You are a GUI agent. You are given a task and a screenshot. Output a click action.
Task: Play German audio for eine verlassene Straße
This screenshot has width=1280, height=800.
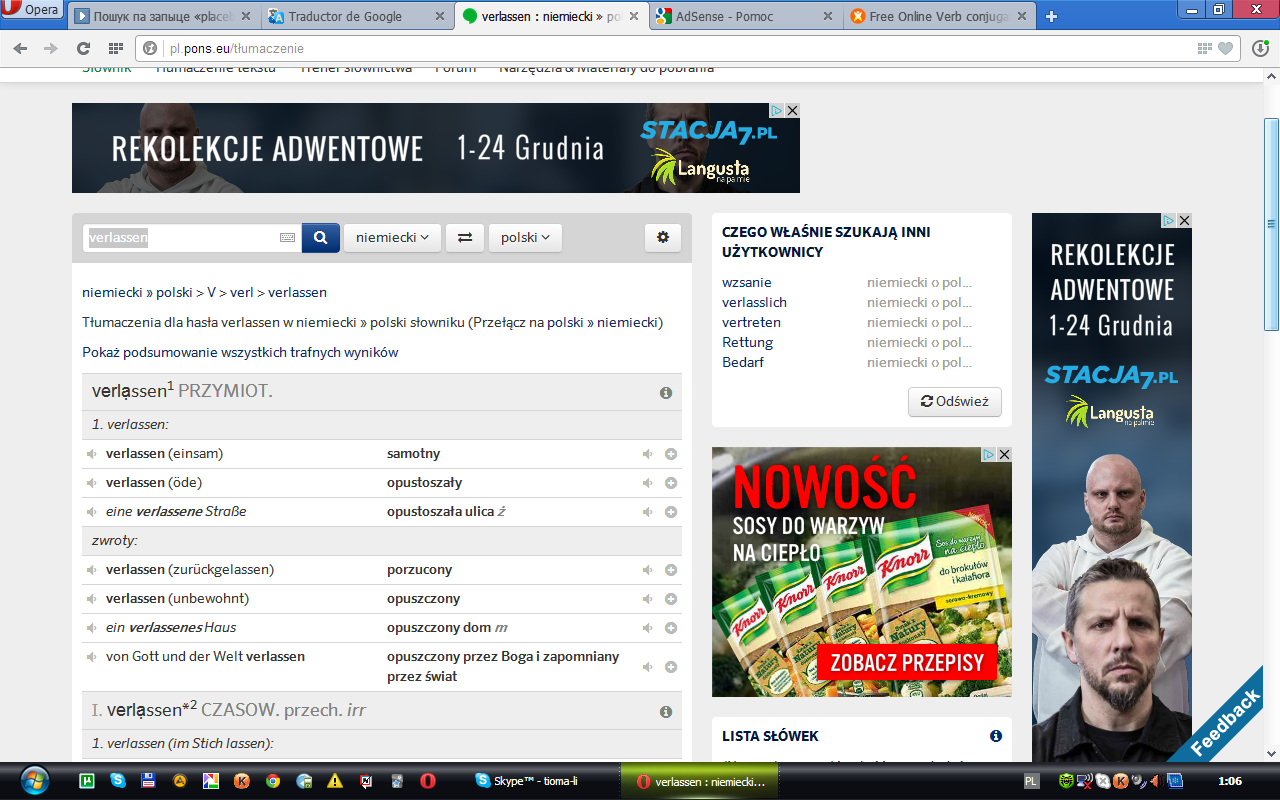point(91,512)
